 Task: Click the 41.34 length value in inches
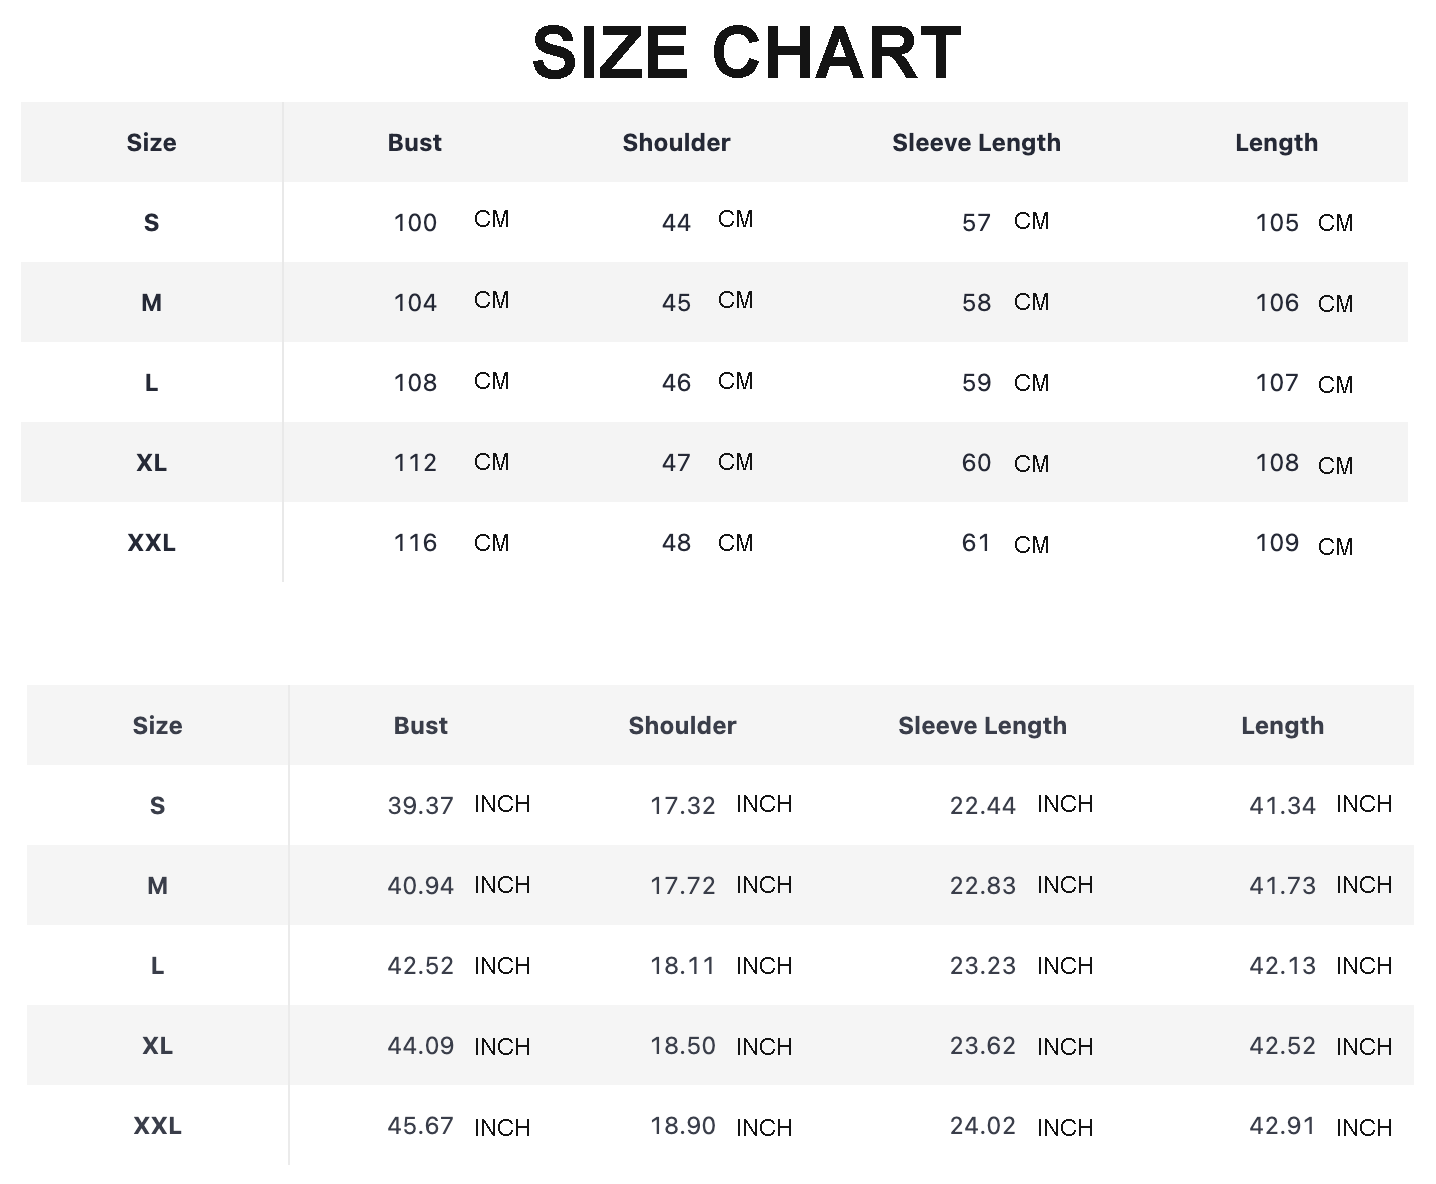(x=1282, y=806)
